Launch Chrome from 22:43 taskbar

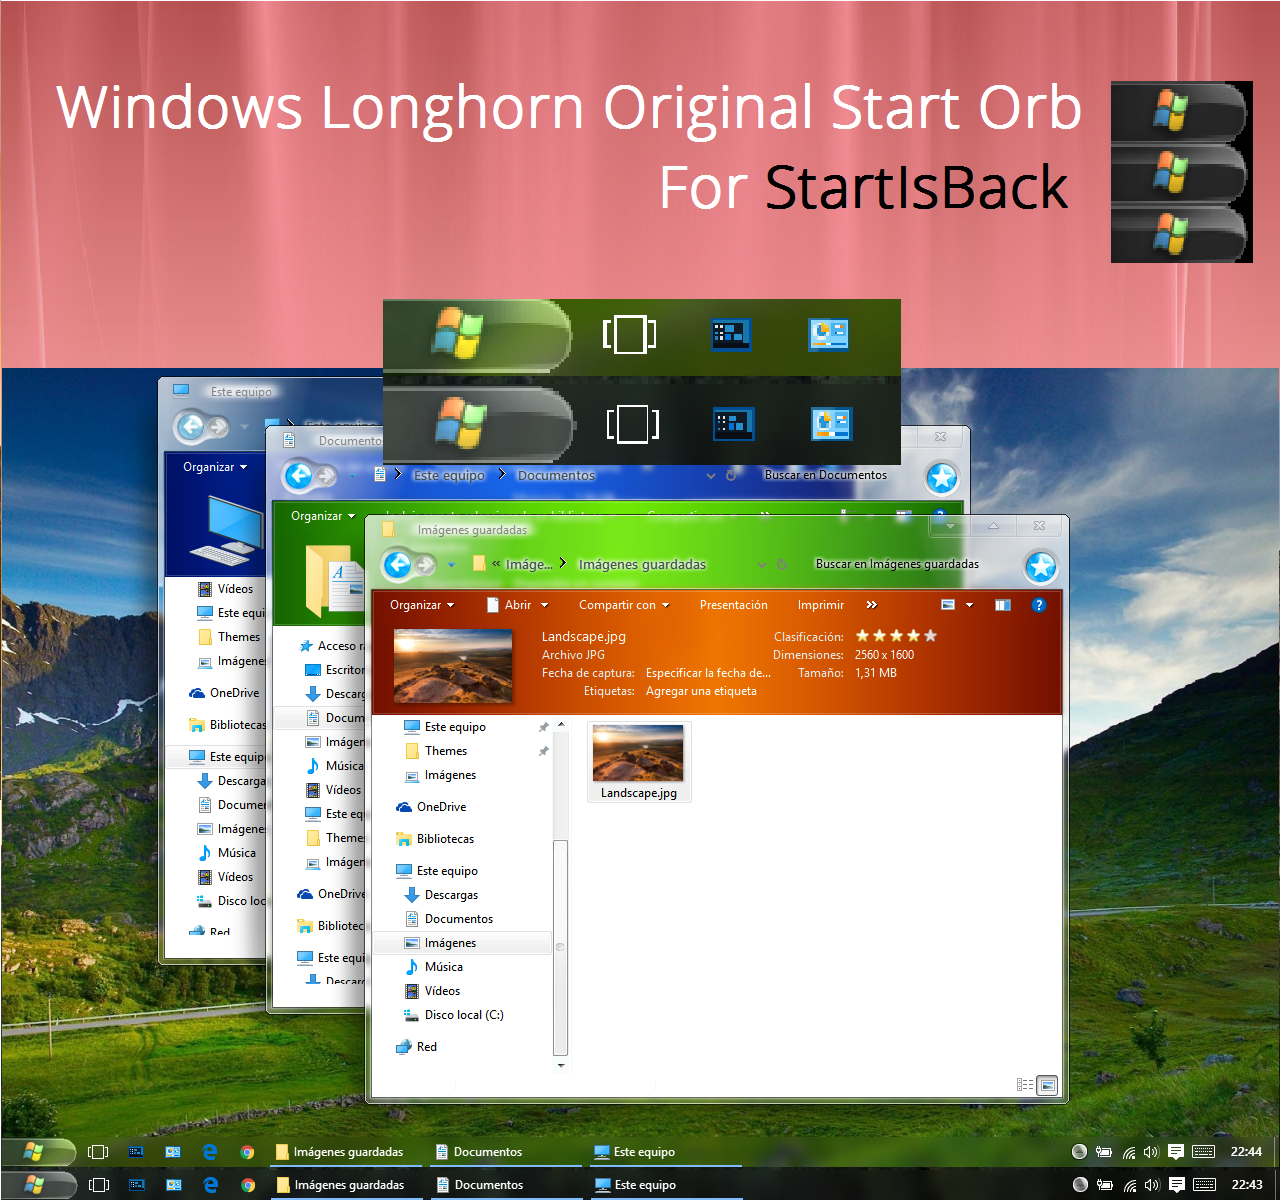coord(248,1185)
